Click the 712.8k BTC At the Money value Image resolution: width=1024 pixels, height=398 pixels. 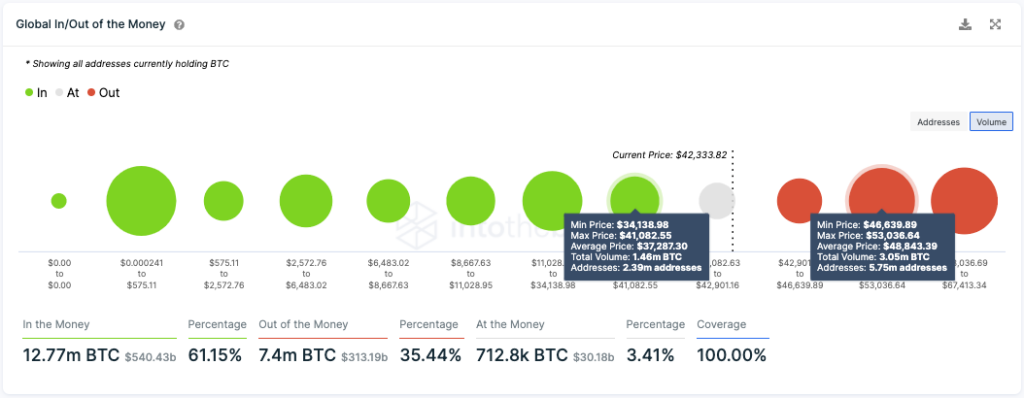pos(522,356)
